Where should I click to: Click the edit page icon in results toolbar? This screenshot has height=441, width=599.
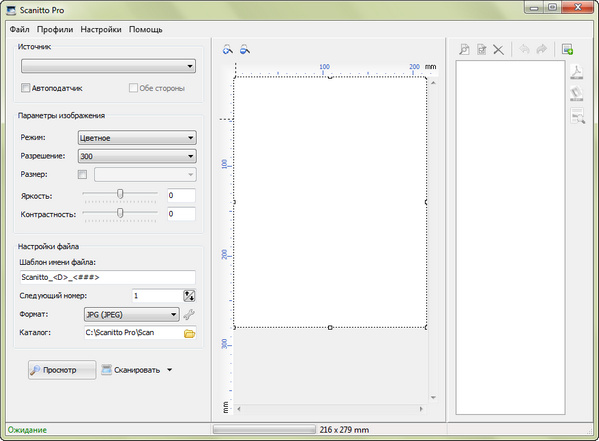click(482, 49)
